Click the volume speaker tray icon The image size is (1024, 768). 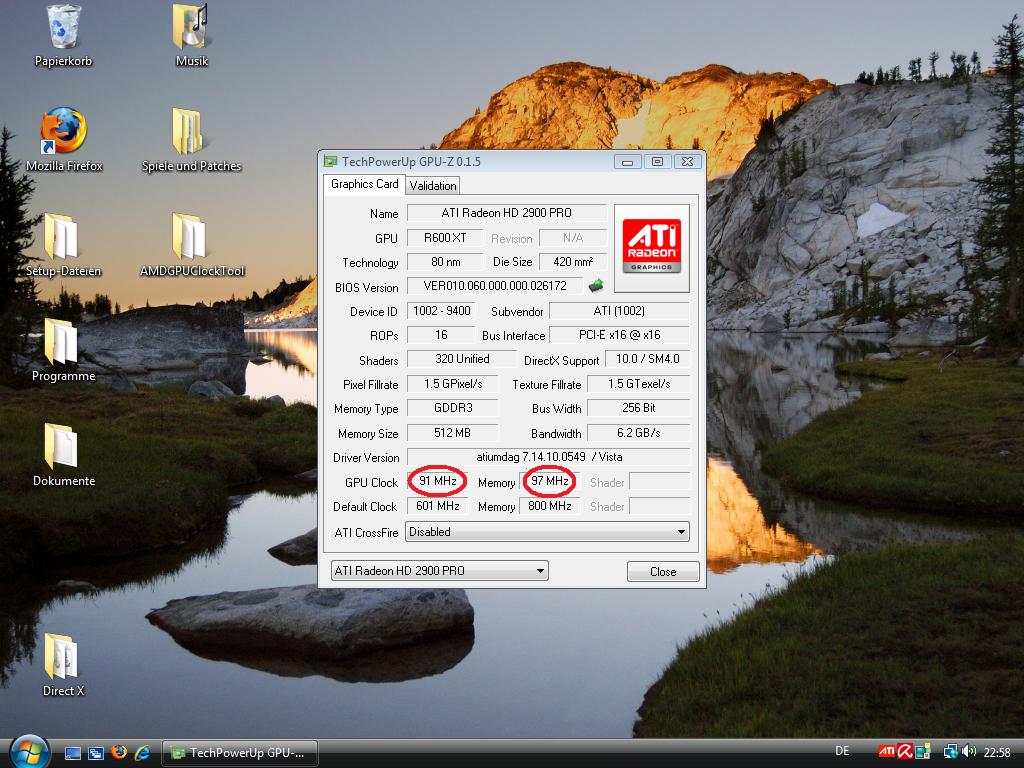(x=969, y=752)
